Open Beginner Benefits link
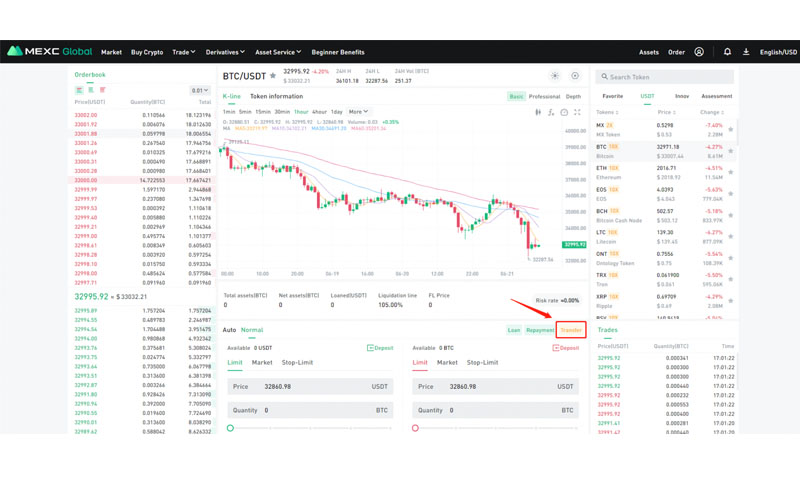Screen dimensions: 800x492 tap(338, 52)
